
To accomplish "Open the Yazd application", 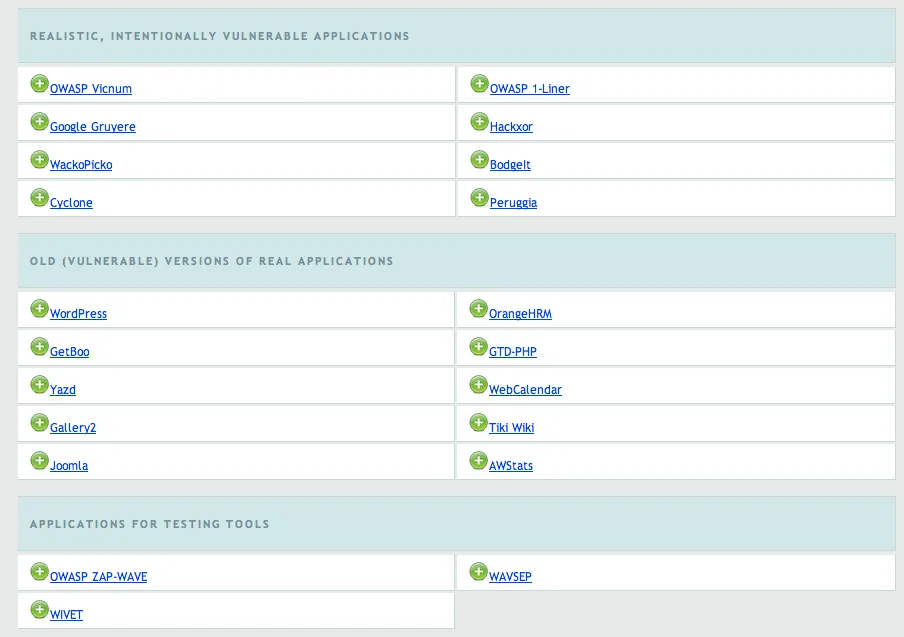I will click(64, 389).
